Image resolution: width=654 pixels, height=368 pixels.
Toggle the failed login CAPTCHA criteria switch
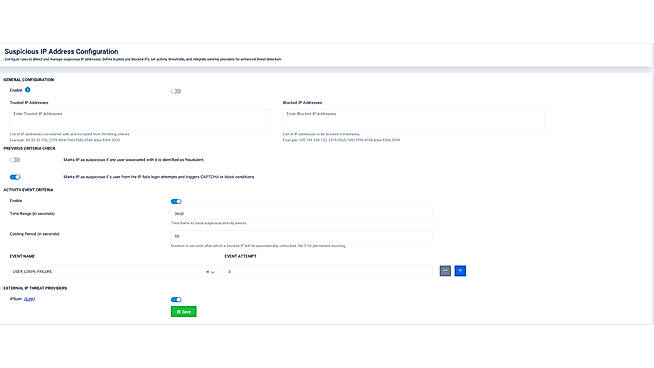[x=15, y=177]
